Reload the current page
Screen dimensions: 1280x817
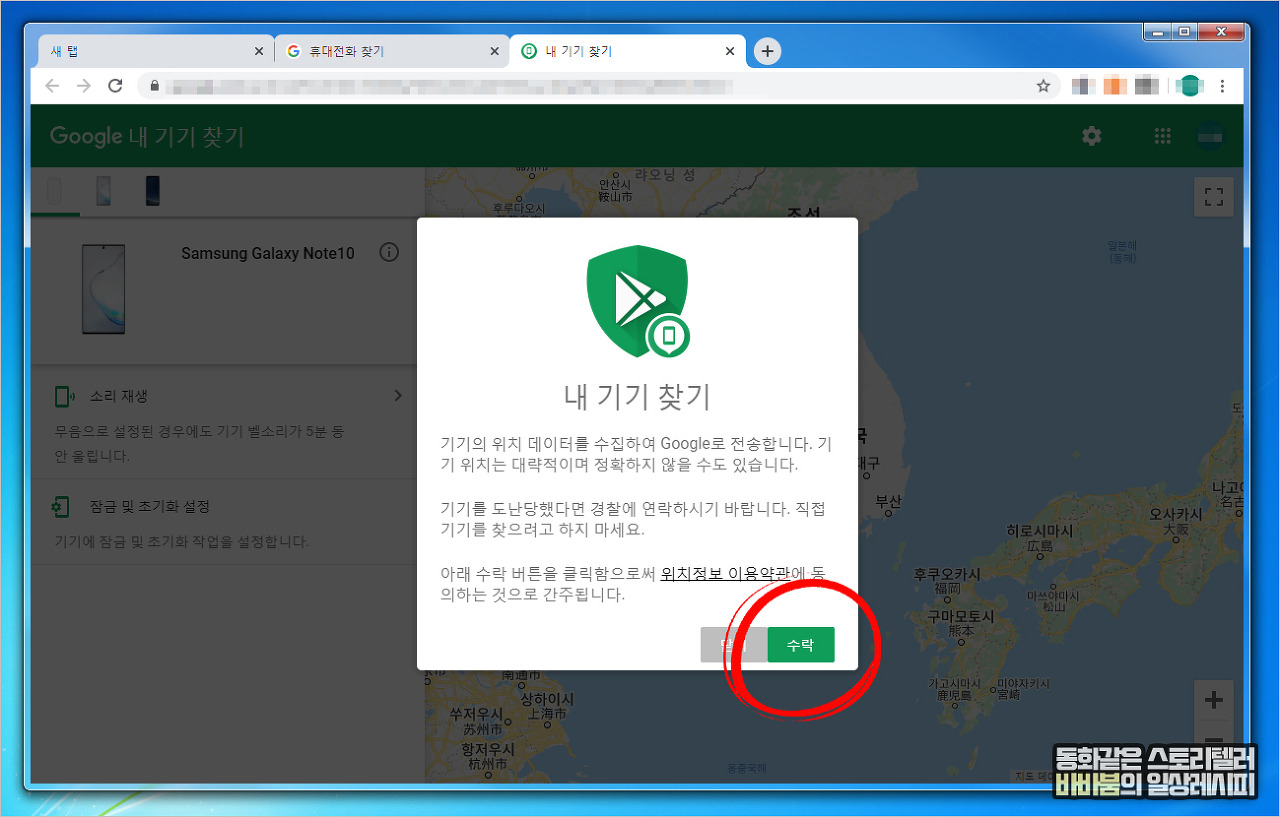pyautogui.click(x=115, y=86)
